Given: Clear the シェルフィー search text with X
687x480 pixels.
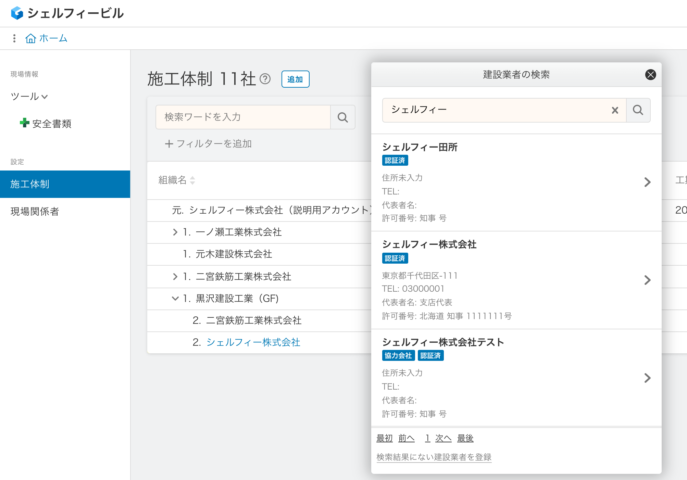Looking at the screenshot, I should click(x=615, y=110).
